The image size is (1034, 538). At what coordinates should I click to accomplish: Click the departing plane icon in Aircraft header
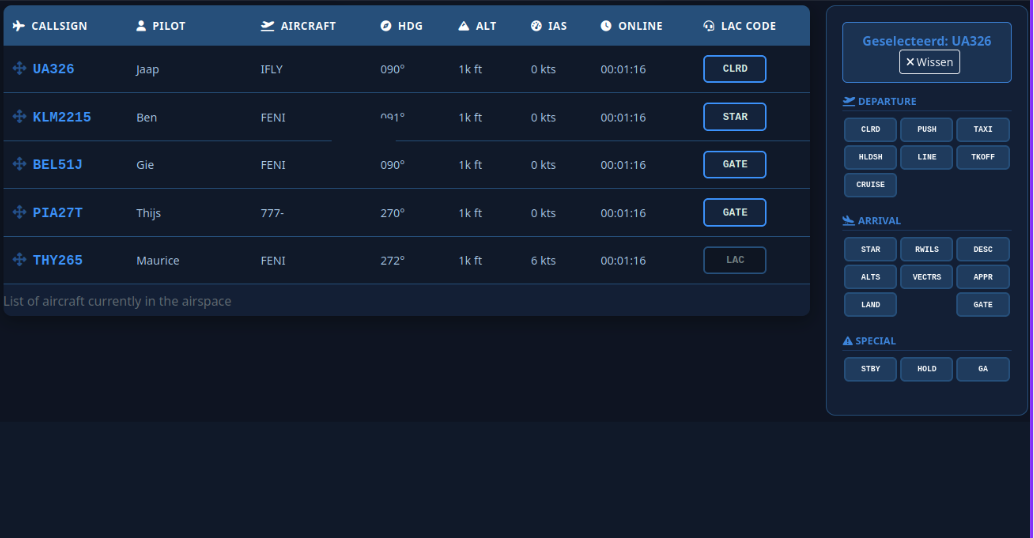(267, 26)
